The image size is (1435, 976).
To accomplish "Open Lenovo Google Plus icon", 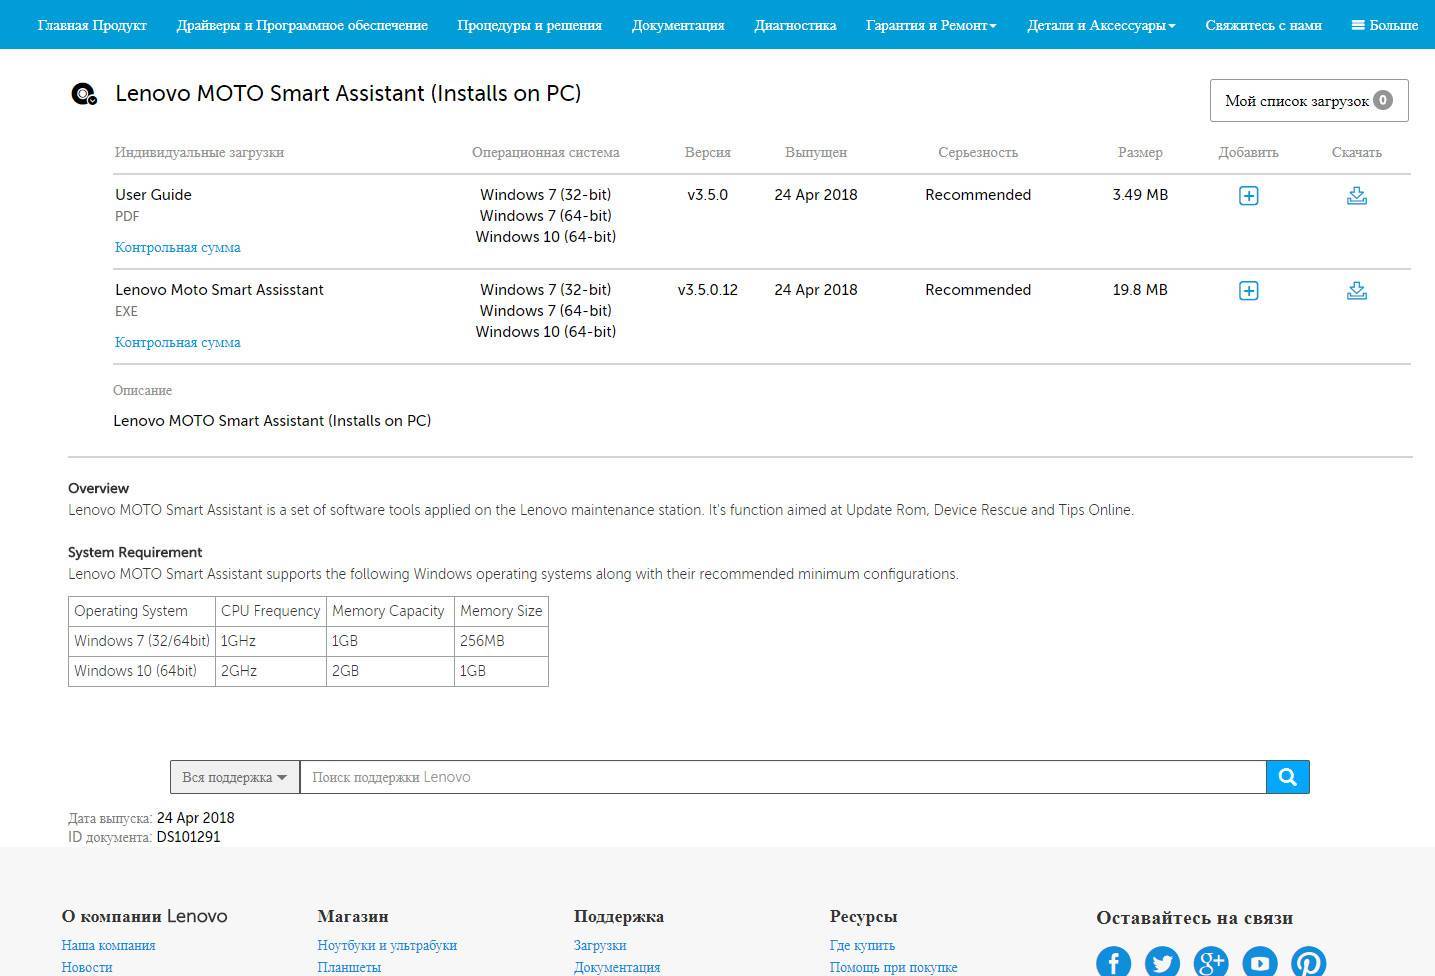I will [x=1211, y=962].
